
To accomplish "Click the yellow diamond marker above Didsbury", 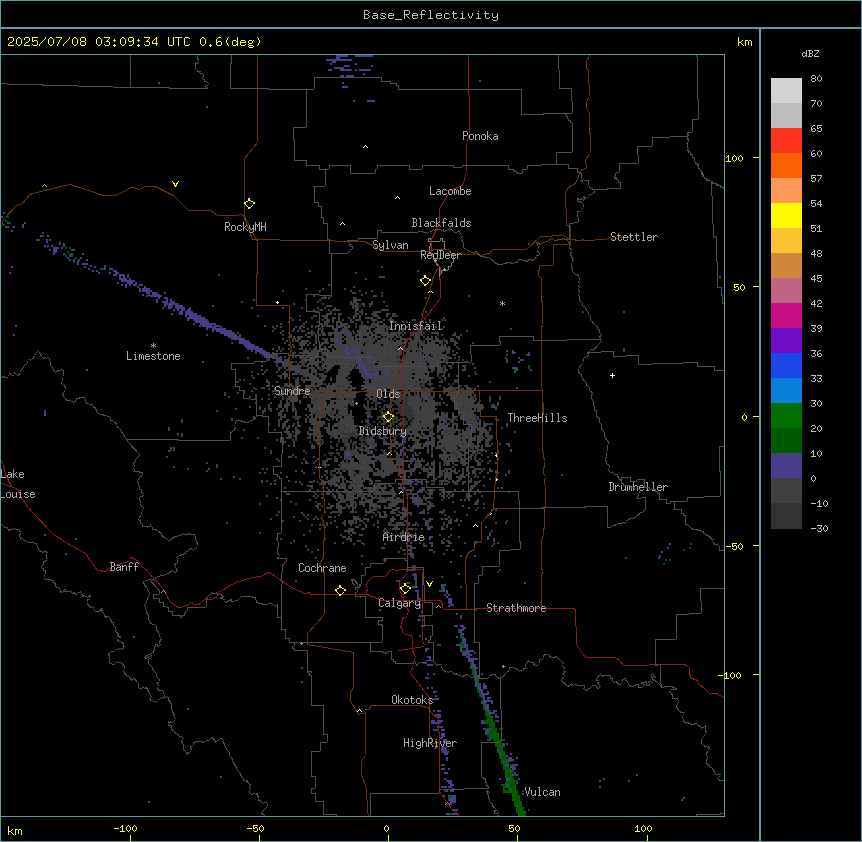I will pos(389,417).
